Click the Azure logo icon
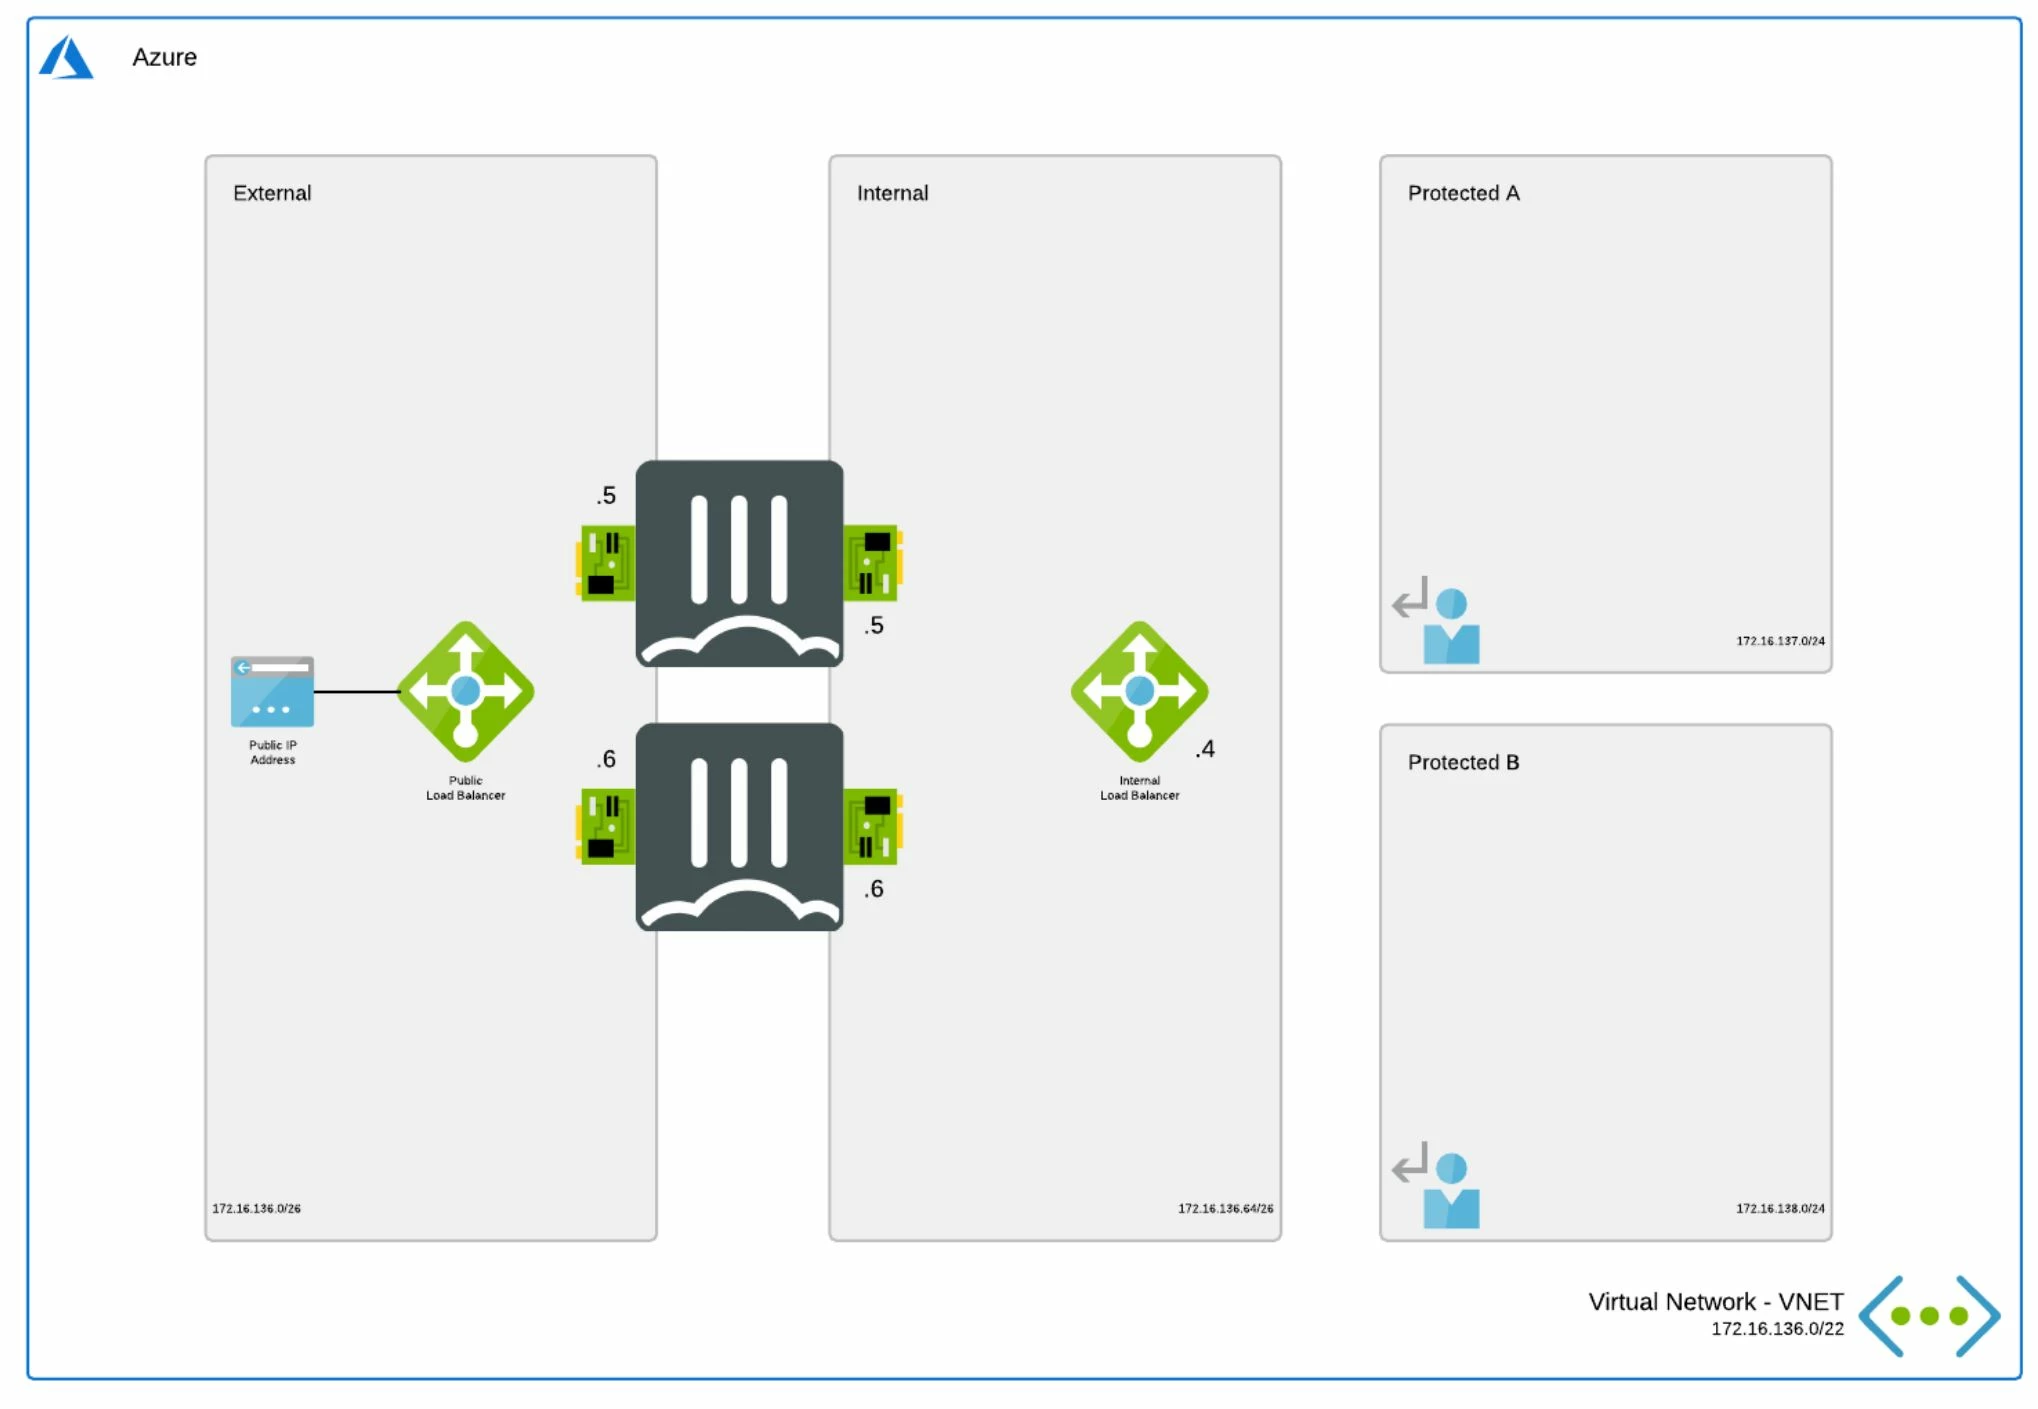The height and width of the screenshot is (1409, 2038). (66, 57)
